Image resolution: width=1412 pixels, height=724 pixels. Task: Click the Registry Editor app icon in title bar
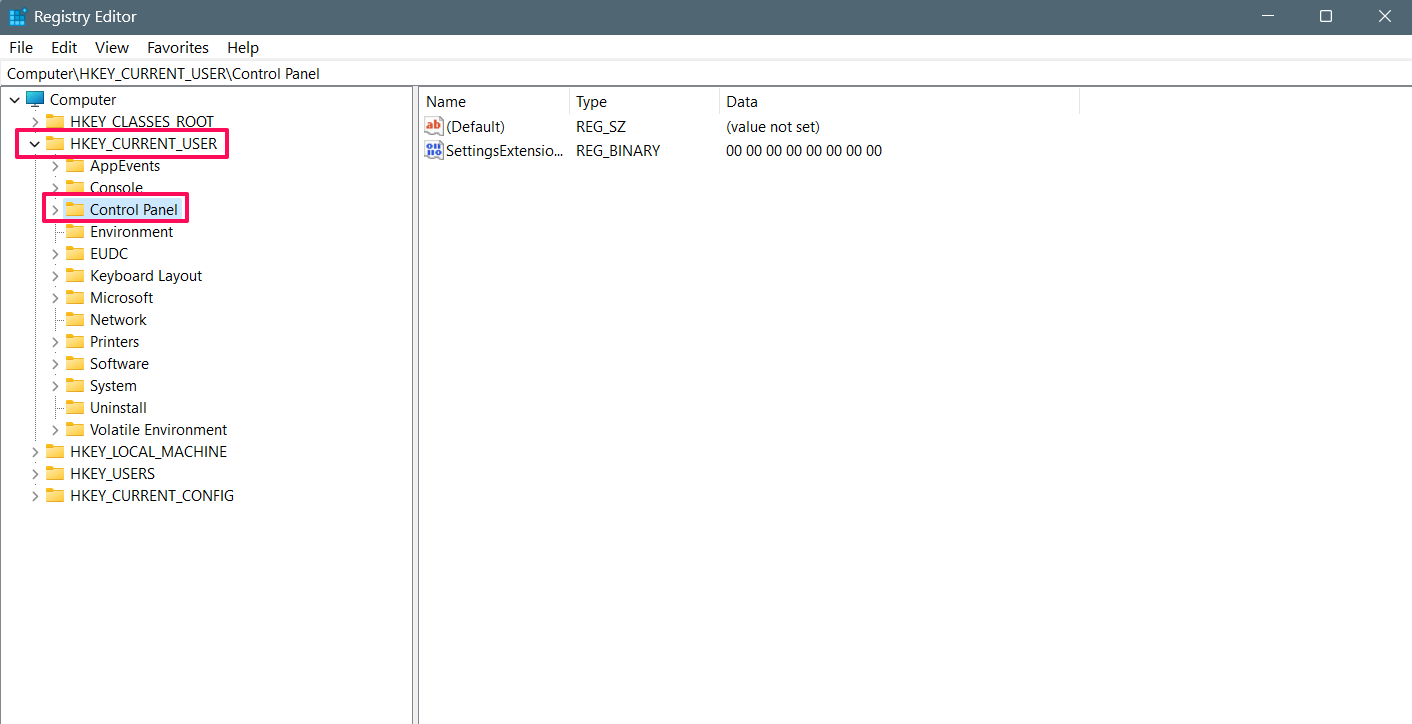[17, 17]
